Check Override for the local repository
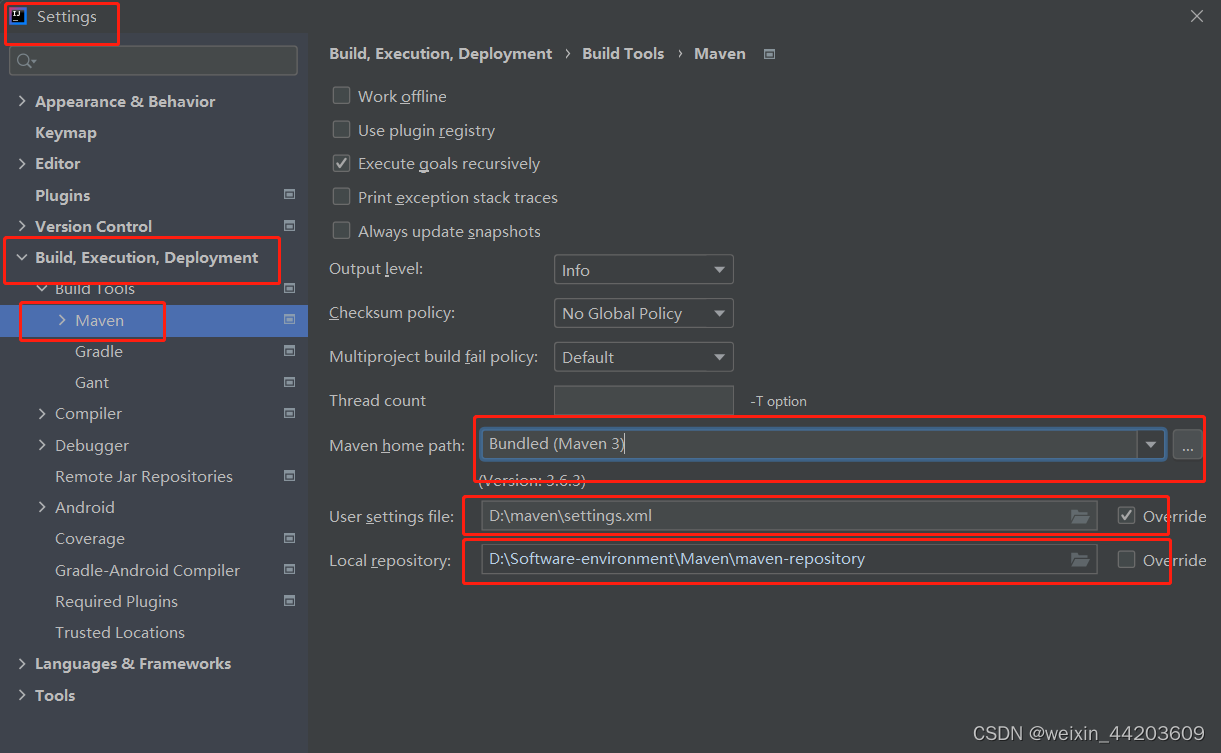1221x753 pixels. [x=1126, y=560]
